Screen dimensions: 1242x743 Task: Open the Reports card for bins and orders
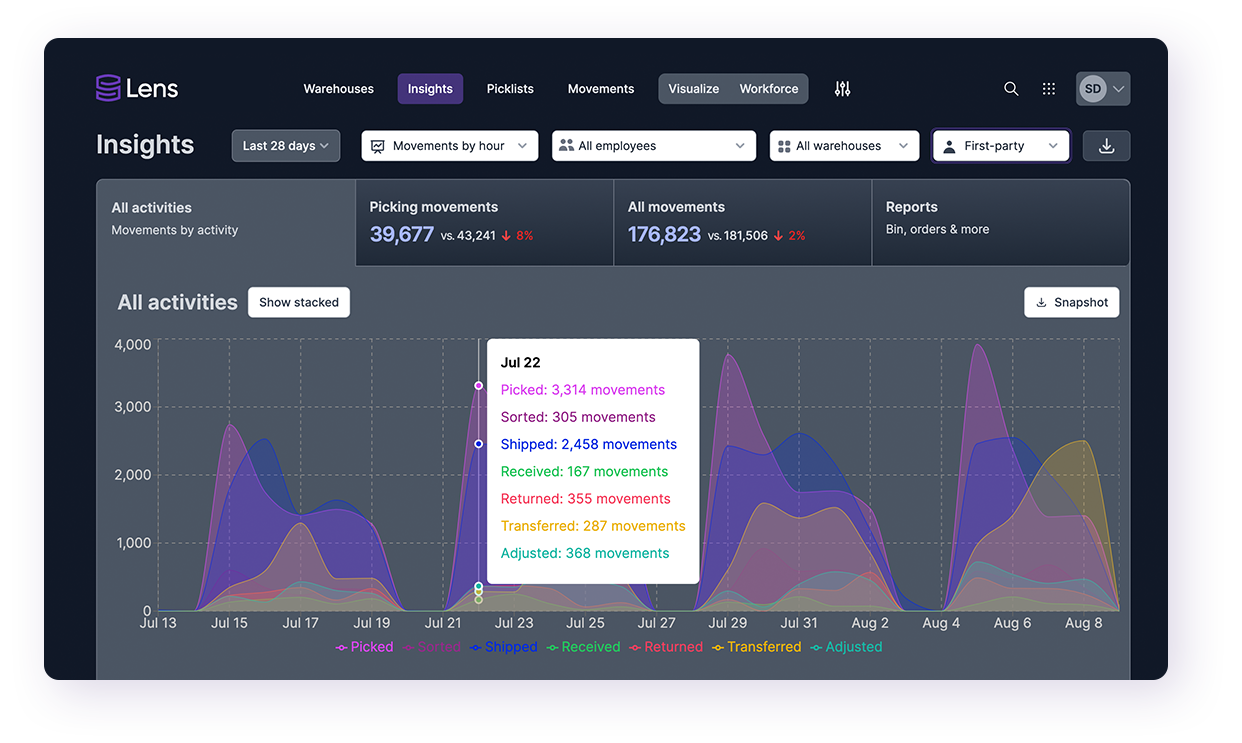1001,222
